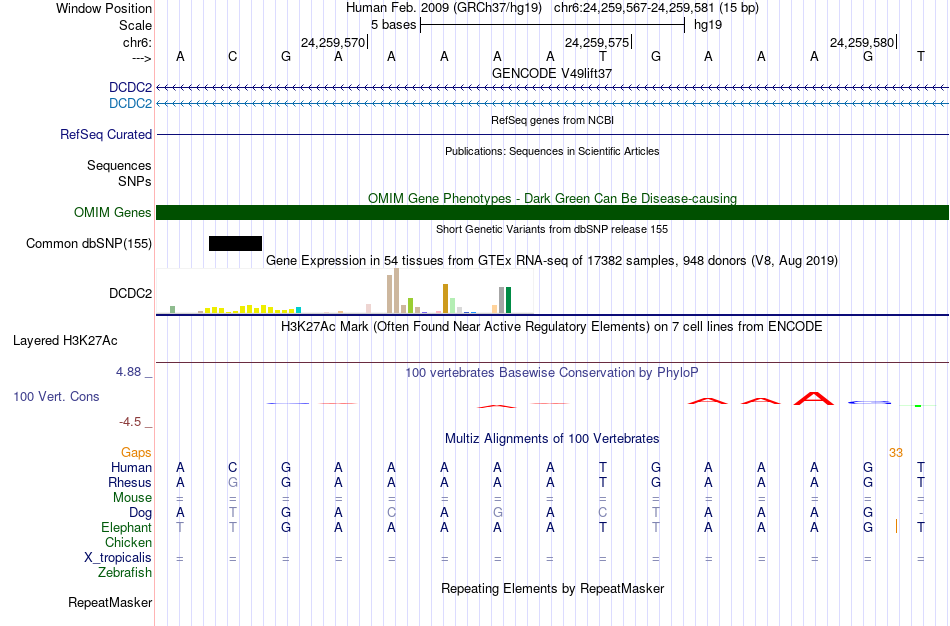Click the 100 Vert. Cons label
Screen dimensions: 950x626
point(56,396)
